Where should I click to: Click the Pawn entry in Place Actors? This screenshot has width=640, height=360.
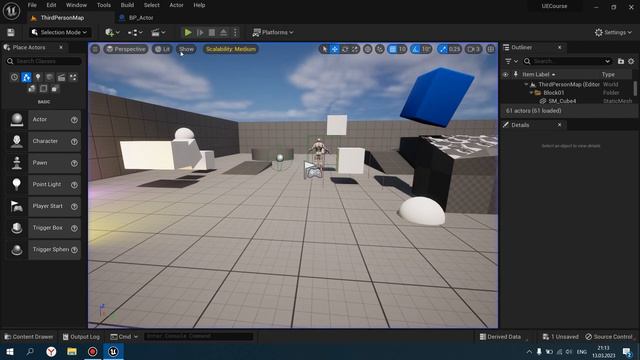[44, 163]
